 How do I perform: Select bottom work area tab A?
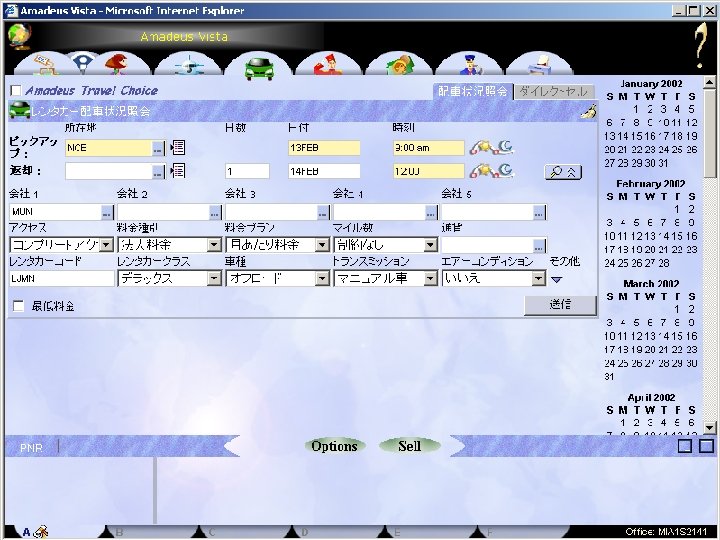click(27, 532)
